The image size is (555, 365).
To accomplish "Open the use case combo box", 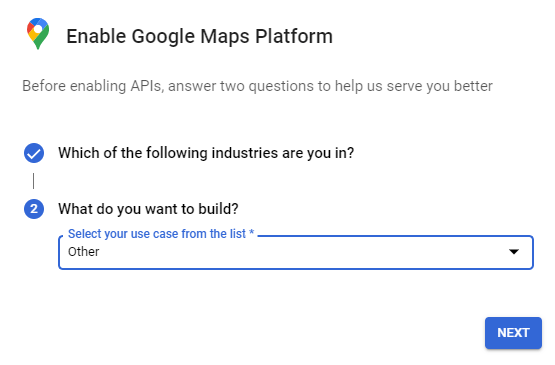I will (296, 252).
